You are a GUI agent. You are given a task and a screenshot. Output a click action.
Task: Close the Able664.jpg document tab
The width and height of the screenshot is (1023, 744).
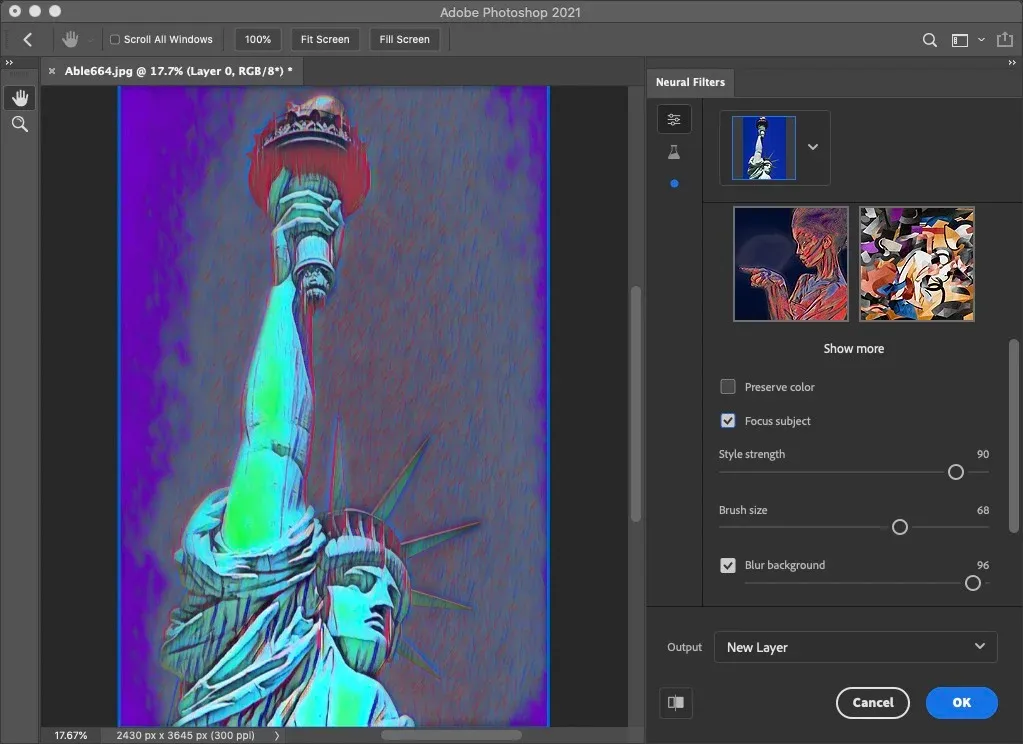tap(52, 71)
